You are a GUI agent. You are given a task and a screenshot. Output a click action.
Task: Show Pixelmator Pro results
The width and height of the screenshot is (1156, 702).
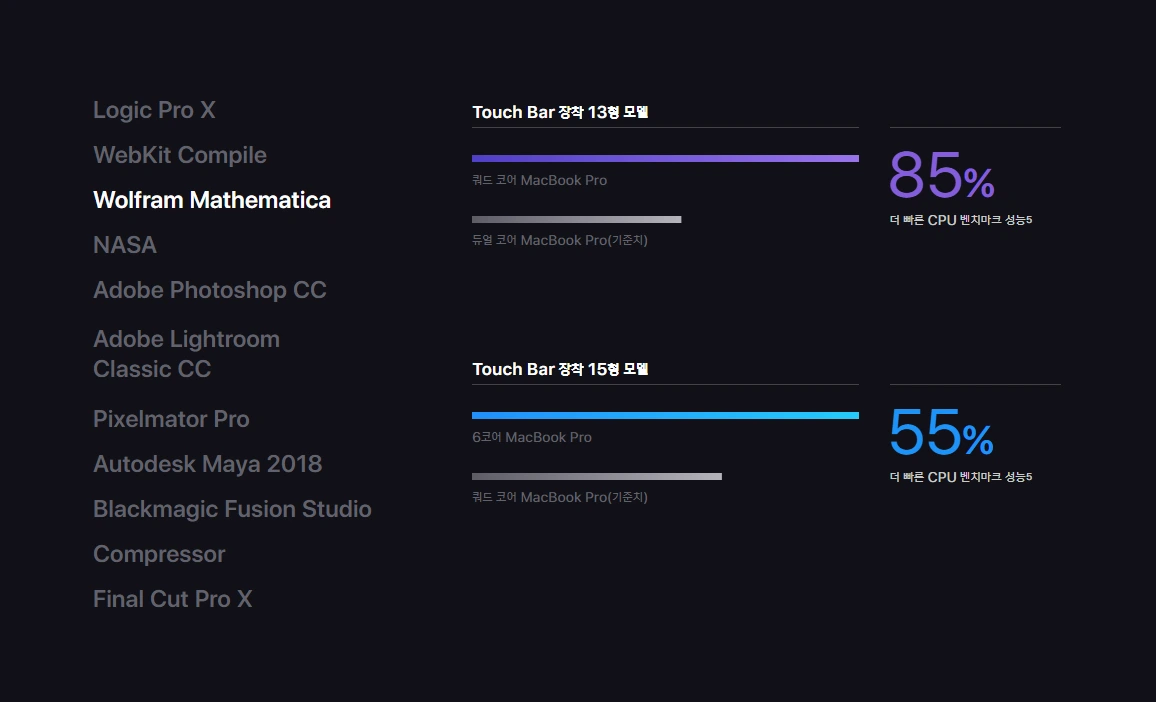(171, 419)
